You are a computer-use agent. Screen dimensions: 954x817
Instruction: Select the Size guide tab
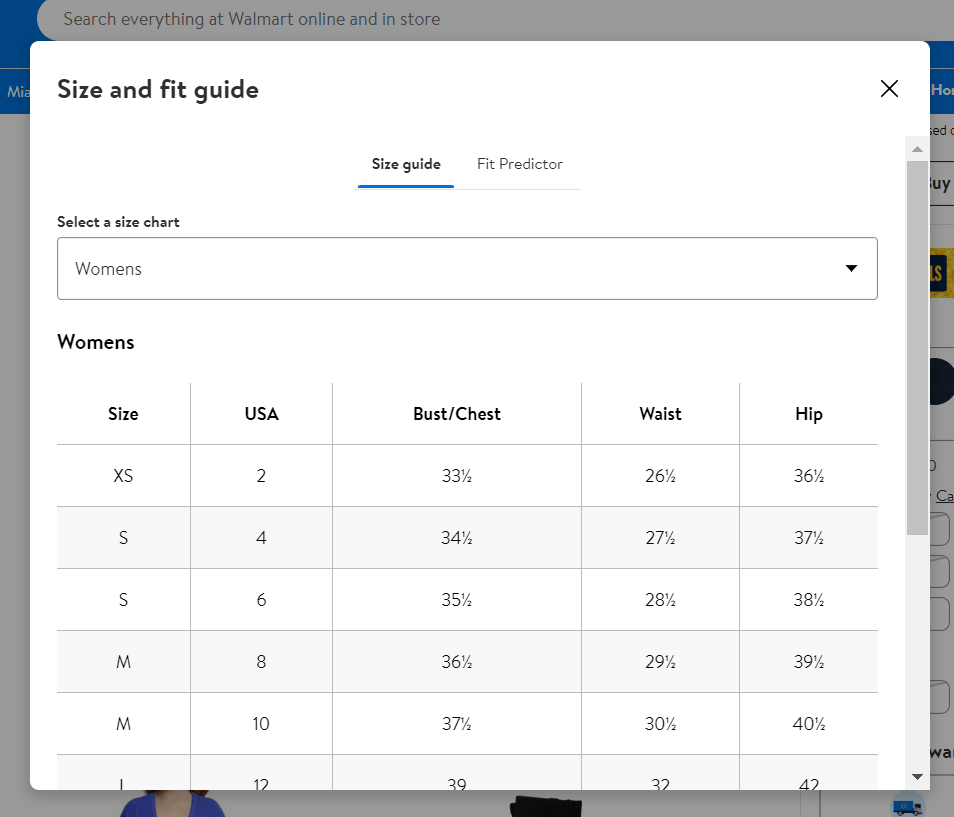point(406,164)
